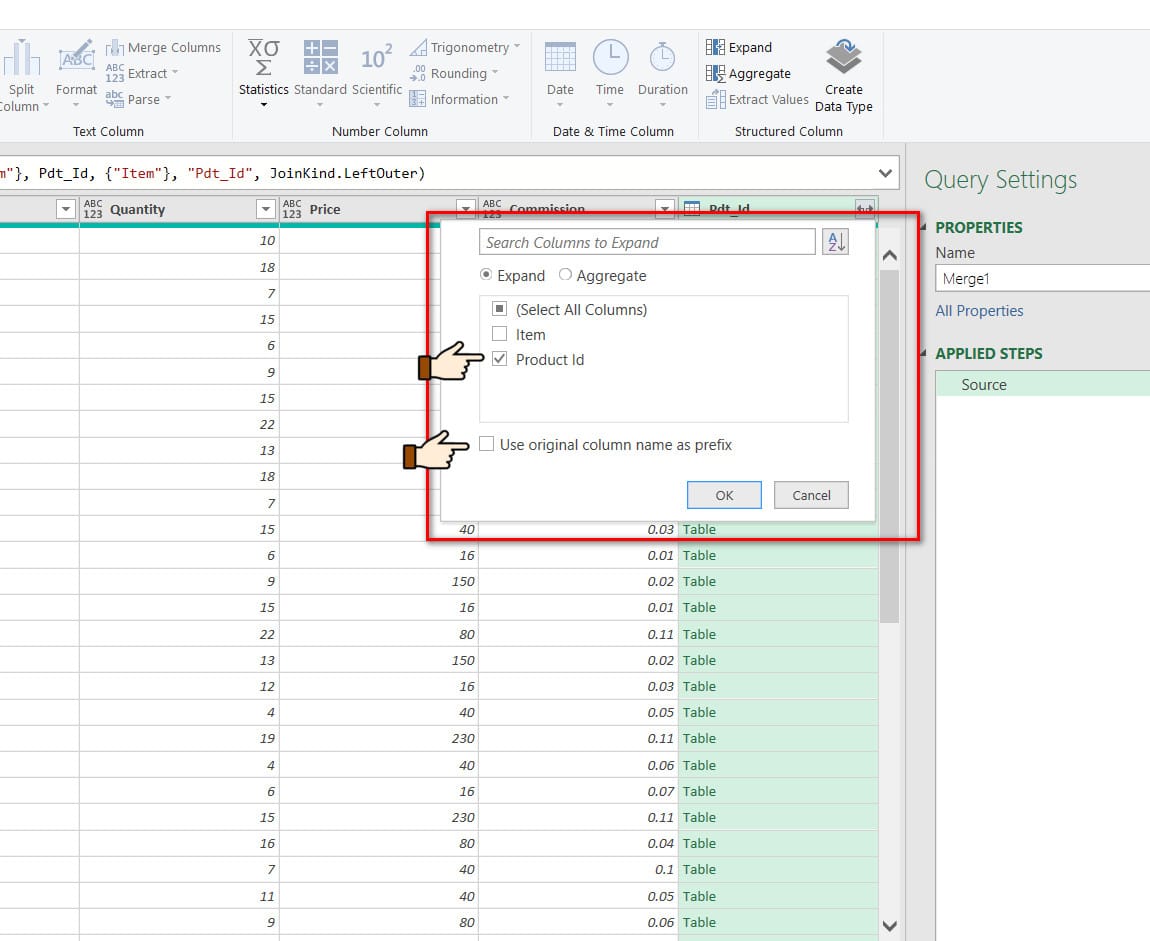Open the Quantity column filter dropdown

(266, 209)
